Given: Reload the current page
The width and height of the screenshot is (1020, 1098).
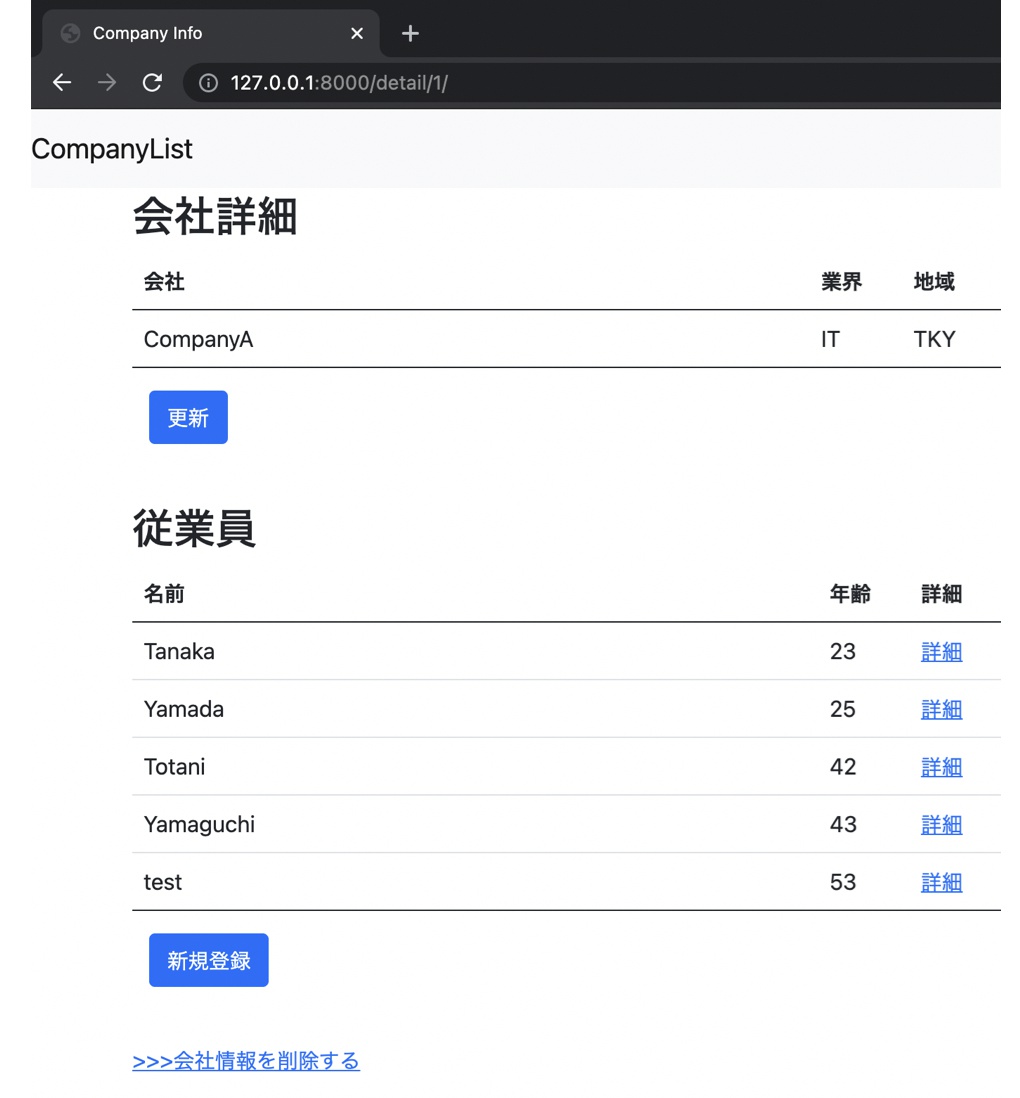Looking at the screenshot, I should (152, 83).
